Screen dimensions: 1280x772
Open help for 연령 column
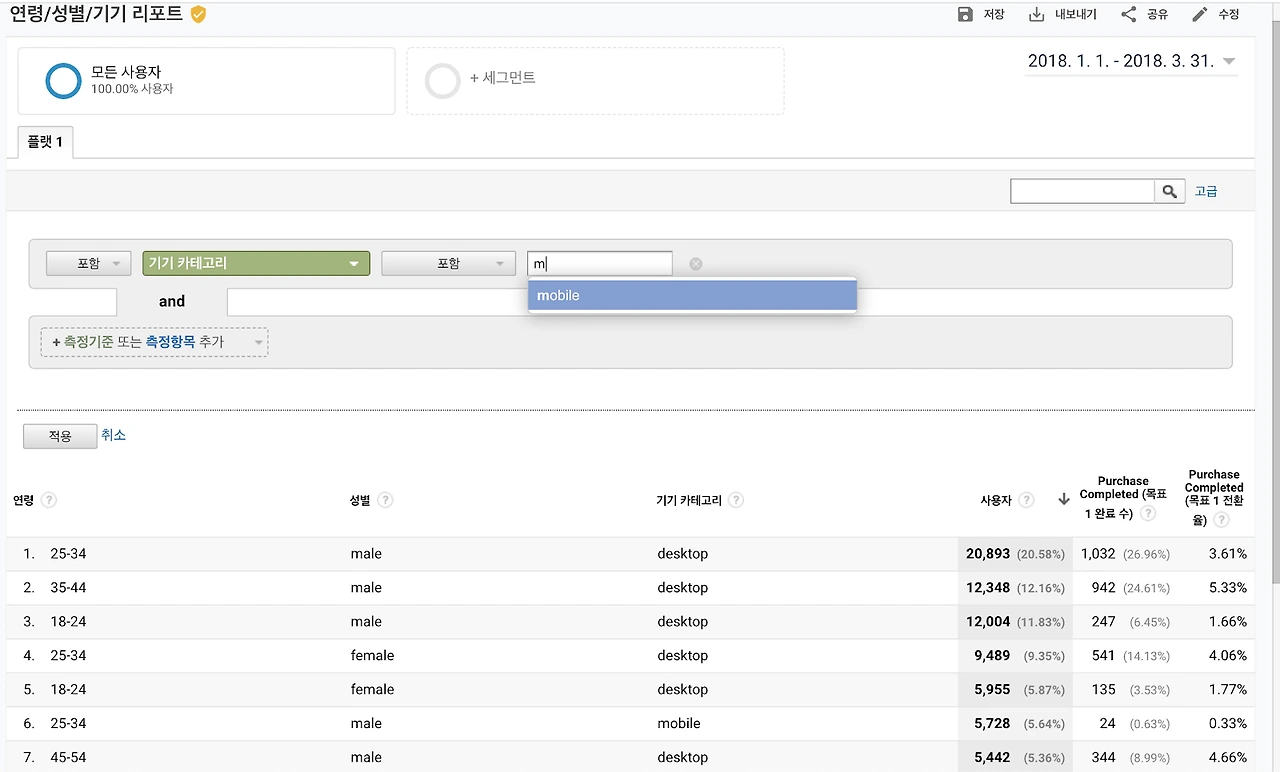click(x=48, y=500)
